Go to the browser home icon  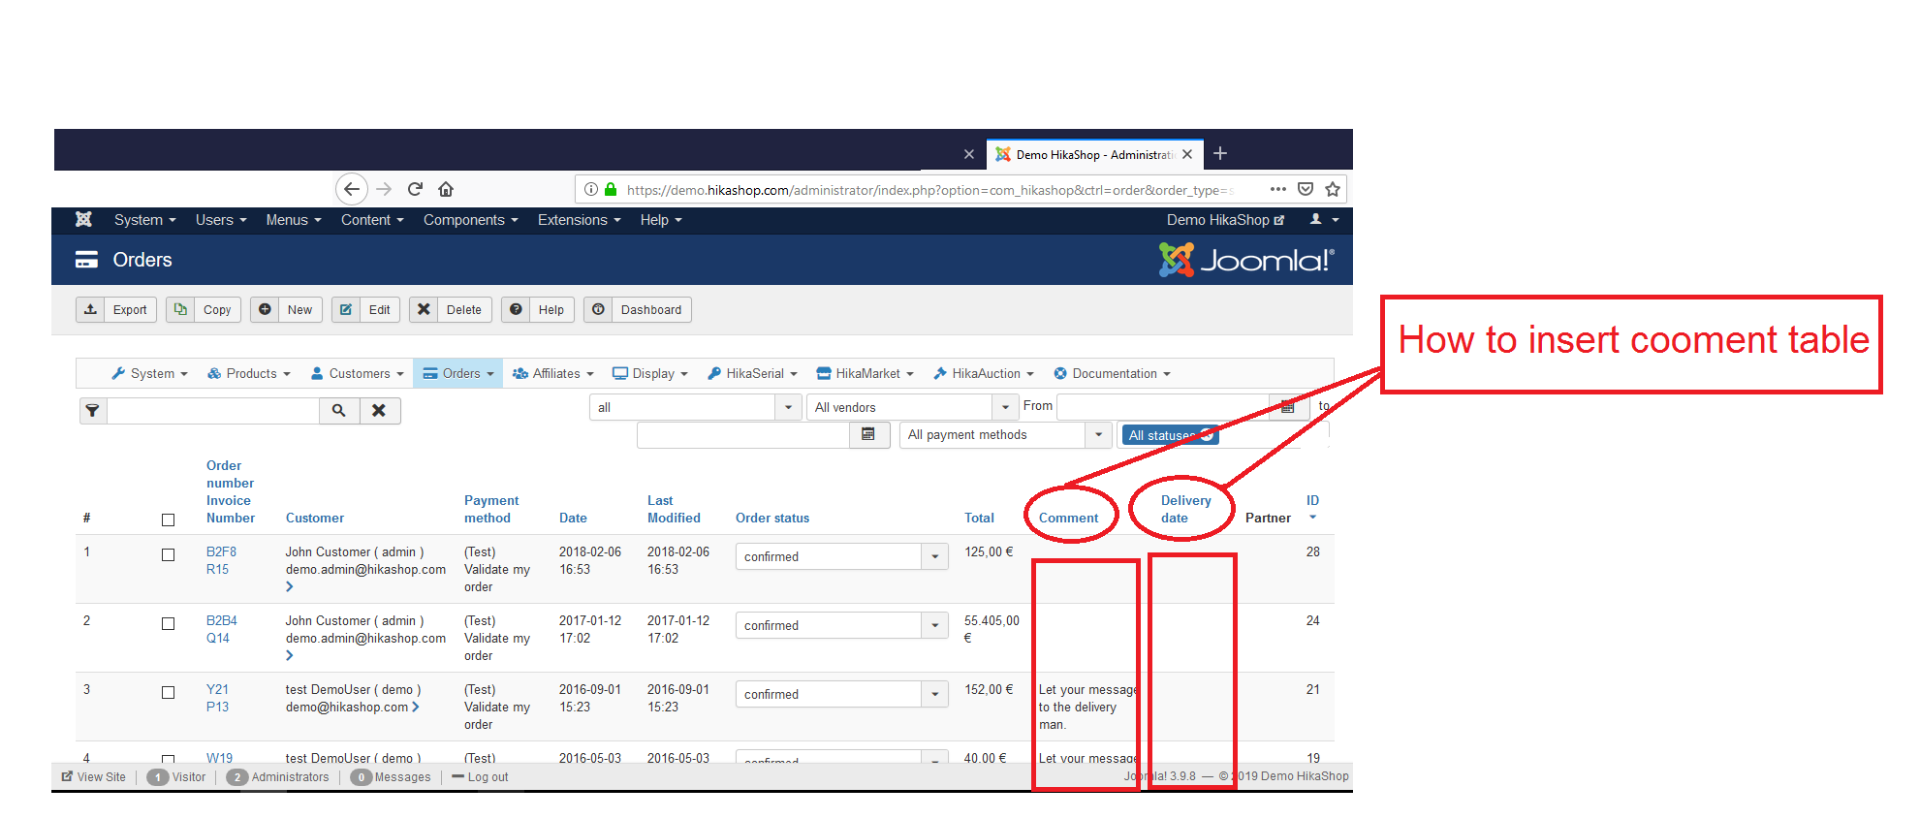[x=446, y=189]
